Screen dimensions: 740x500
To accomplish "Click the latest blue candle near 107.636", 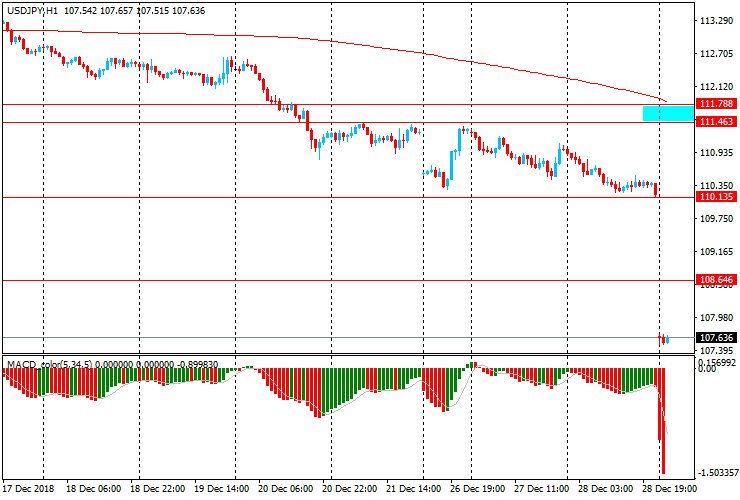I will click(668, 339).
